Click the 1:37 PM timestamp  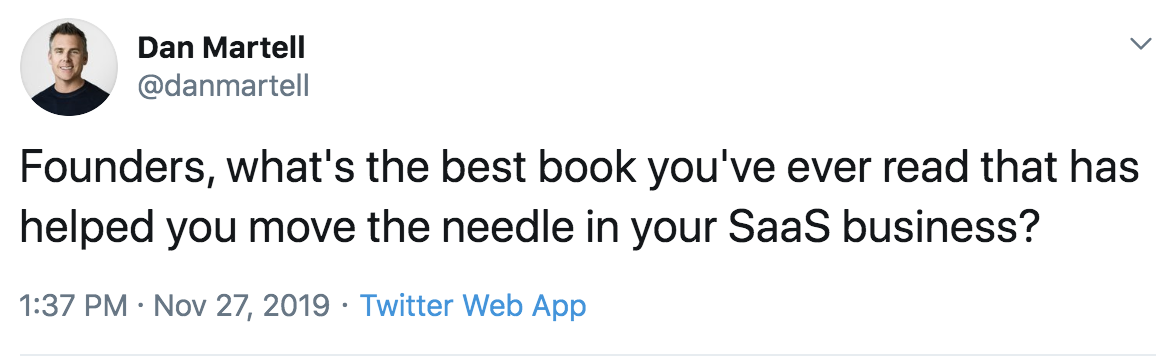point(74,305)
